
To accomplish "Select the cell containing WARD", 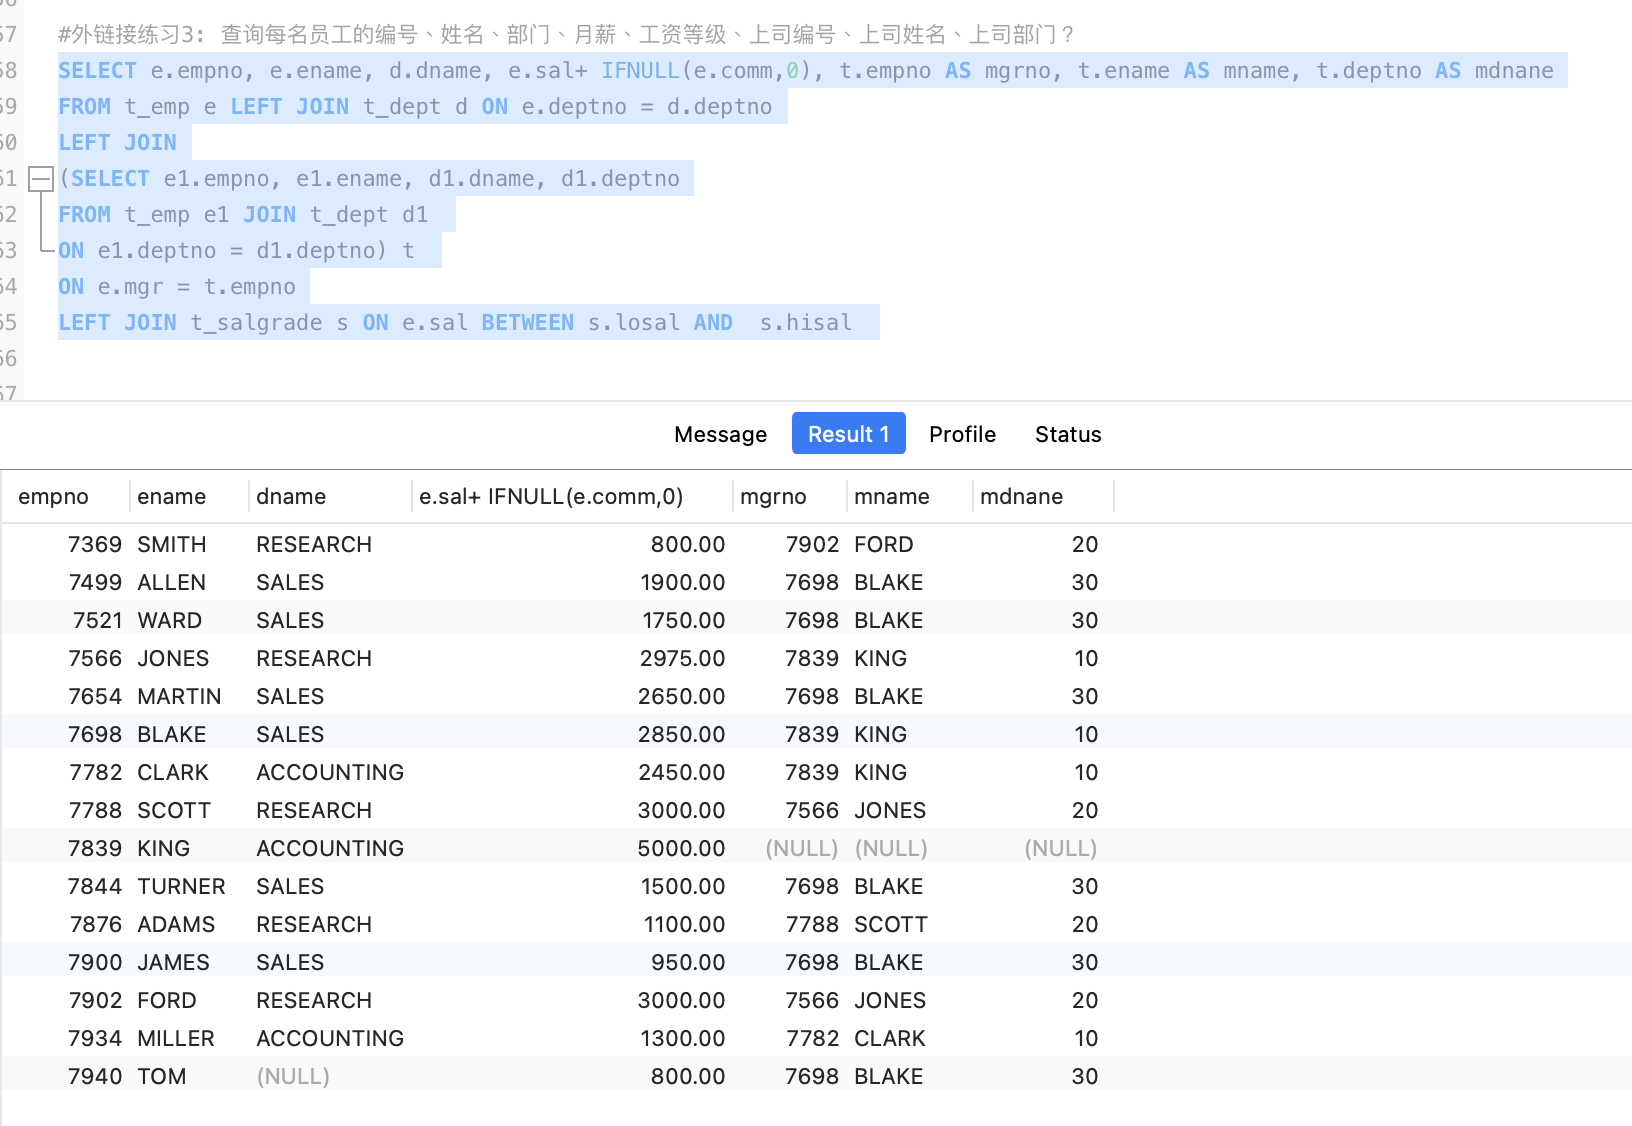I will point(169,621).
